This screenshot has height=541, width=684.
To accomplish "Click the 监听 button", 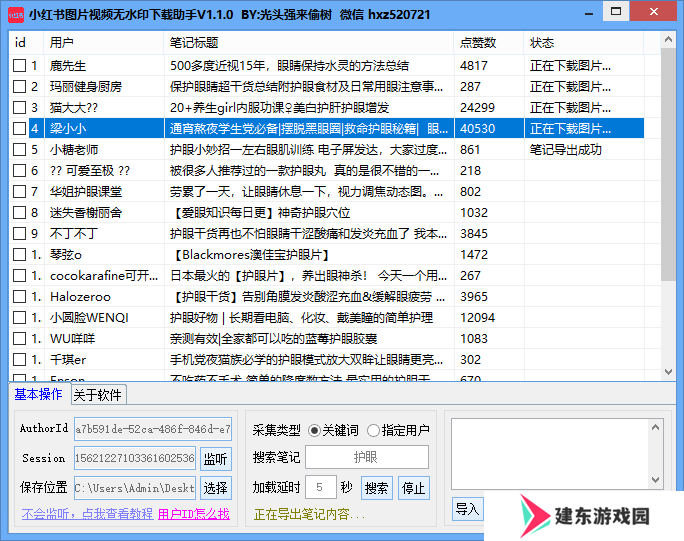I will [215, 459].
